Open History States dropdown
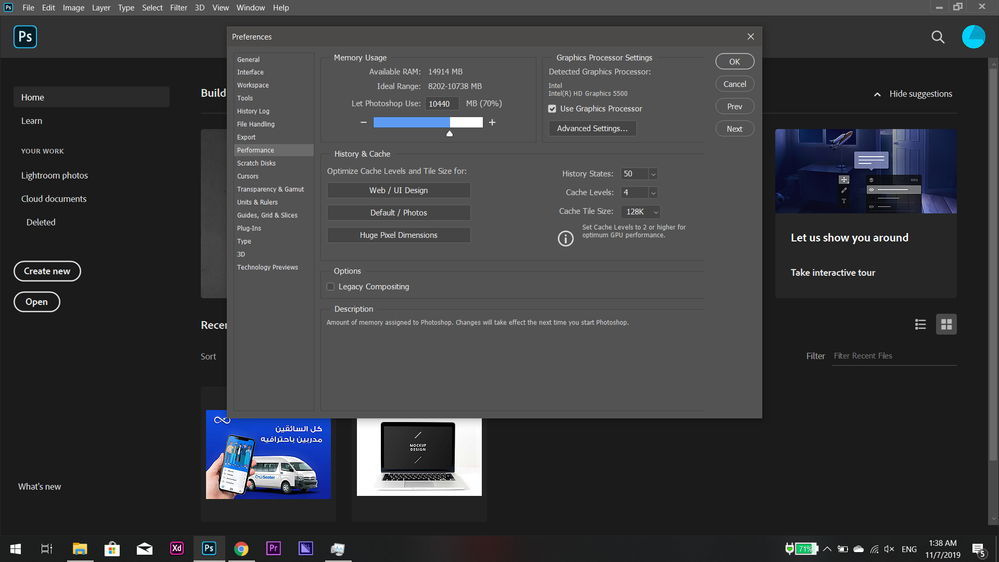The image size is (999, 562). pos(653,174)
